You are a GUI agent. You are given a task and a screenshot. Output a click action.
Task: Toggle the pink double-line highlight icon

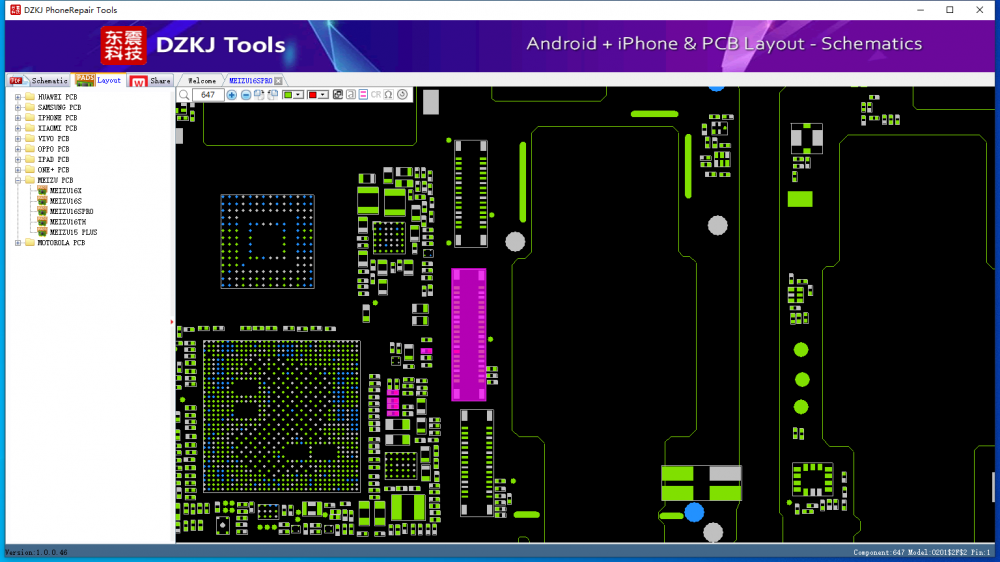tap(363, 94)
